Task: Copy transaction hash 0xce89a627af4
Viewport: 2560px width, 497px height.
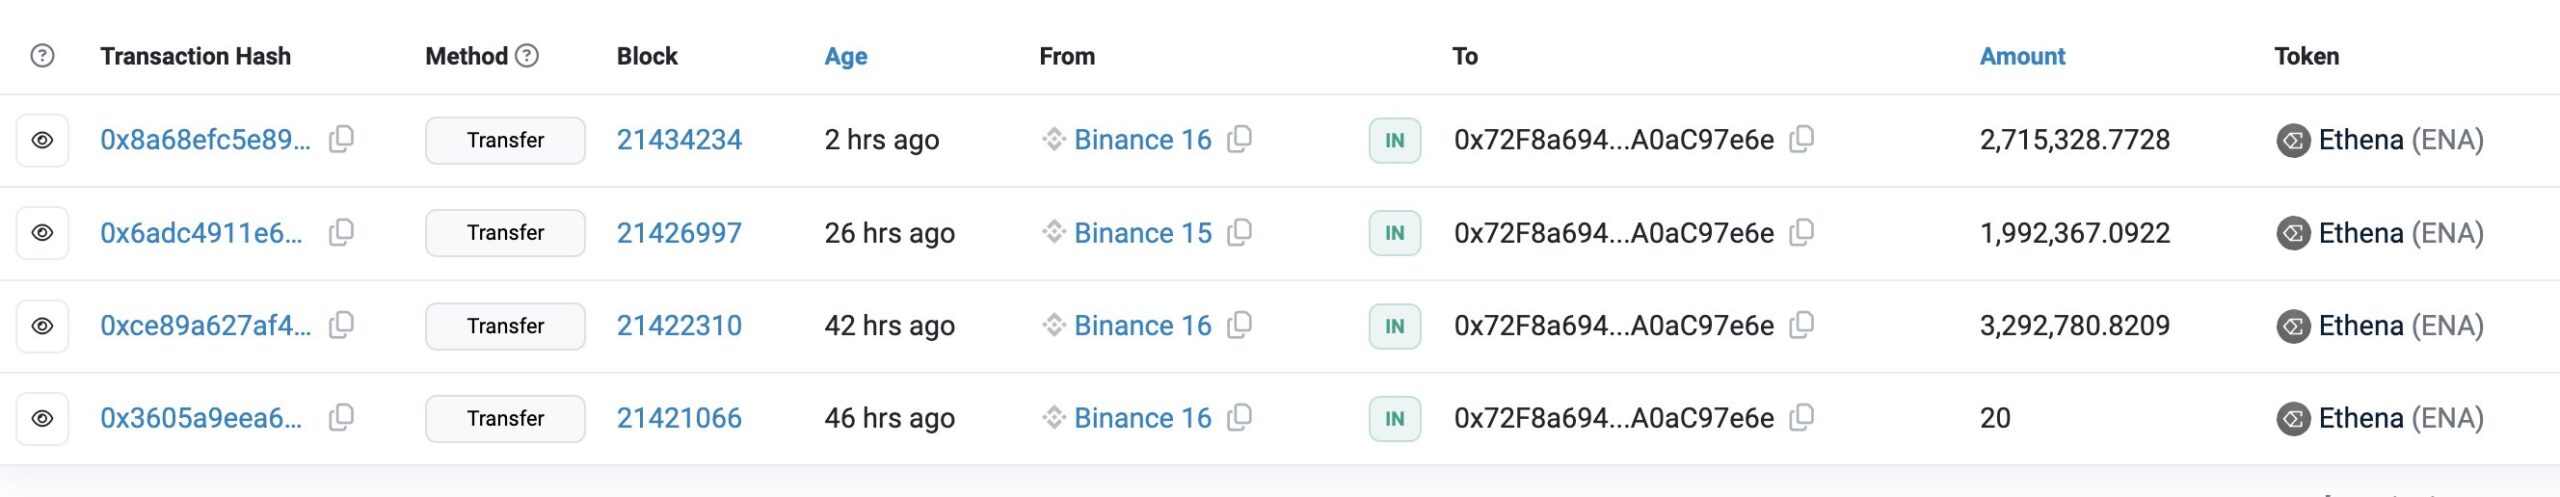Action: click(x=341, y=325)
